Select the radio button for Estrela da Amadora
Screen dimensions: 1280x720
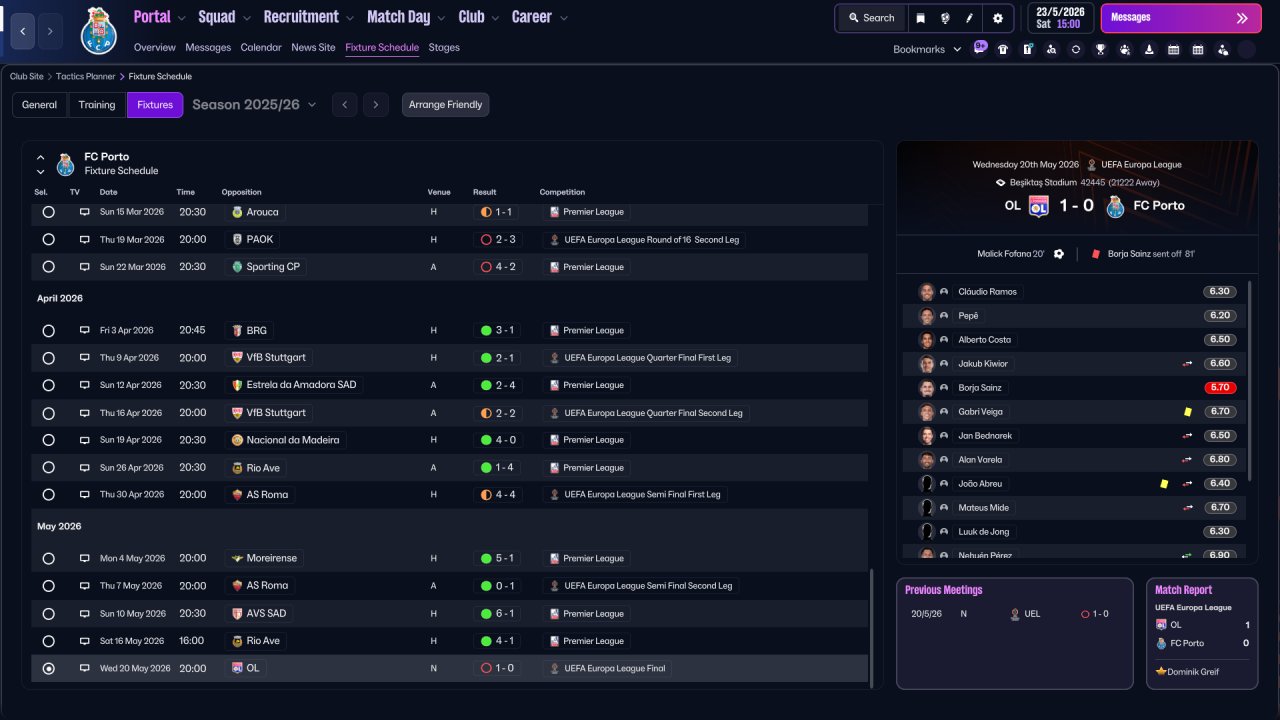click(x=48, y=385)
